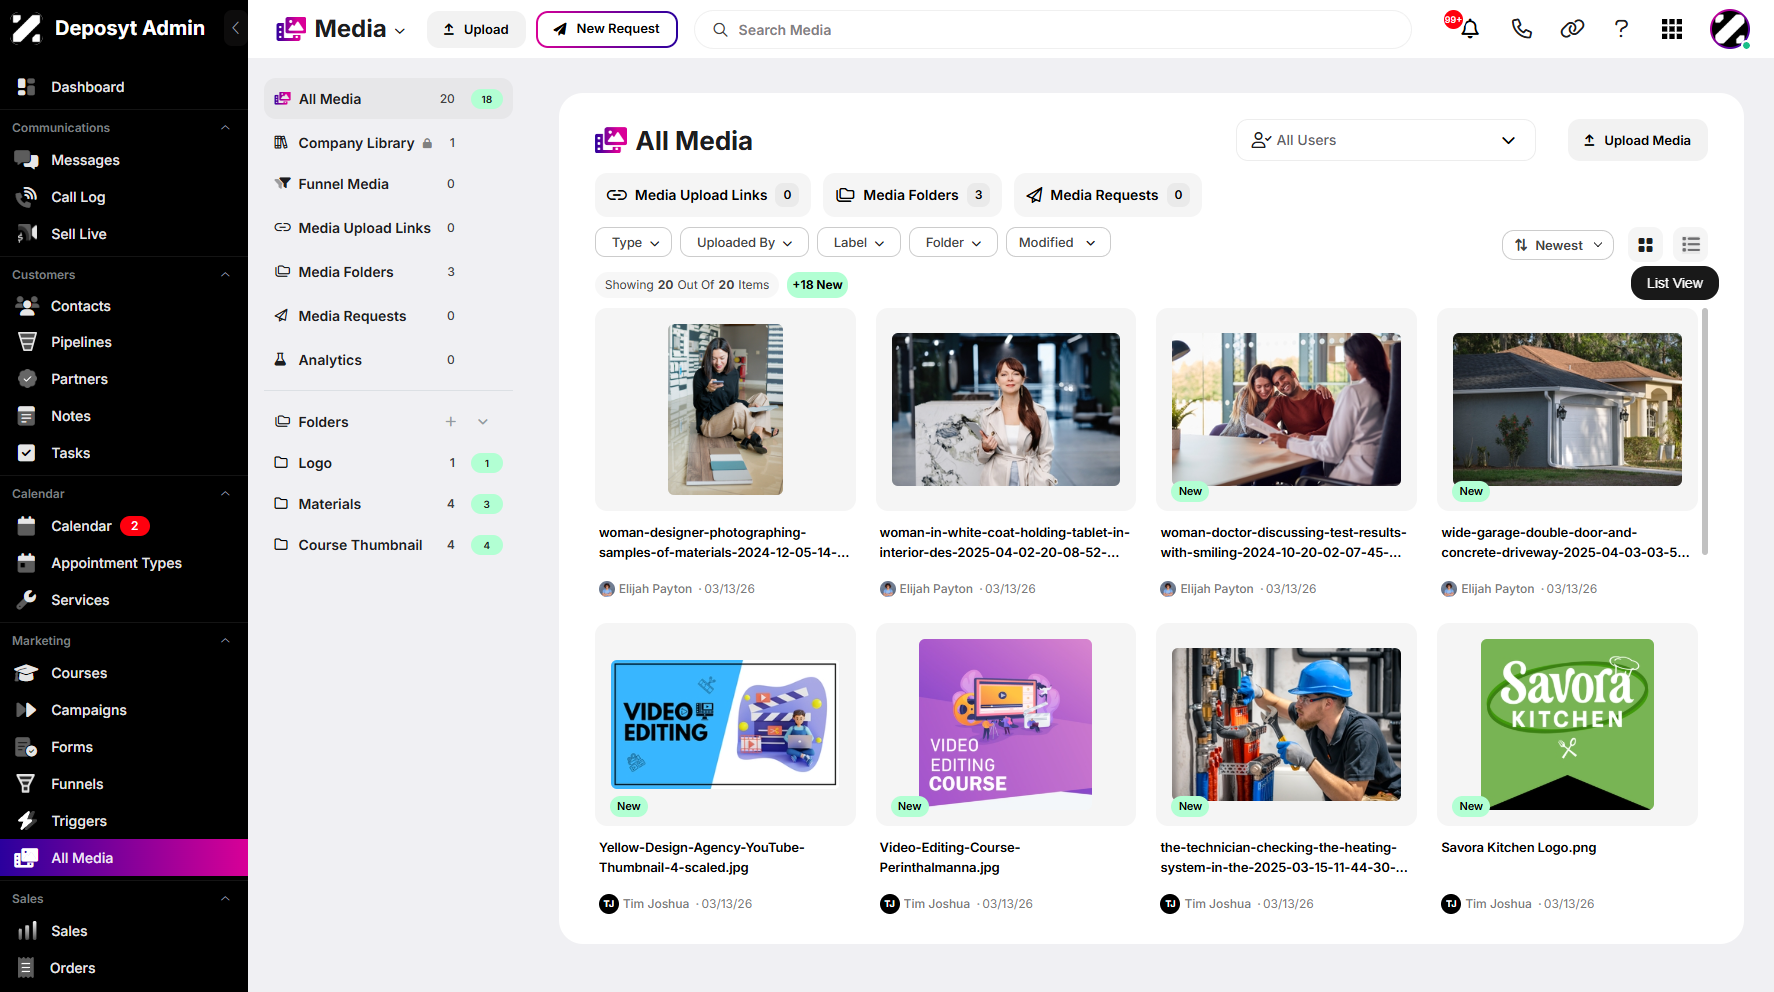Open the Course Thumbnail folder

coord(388,545)
